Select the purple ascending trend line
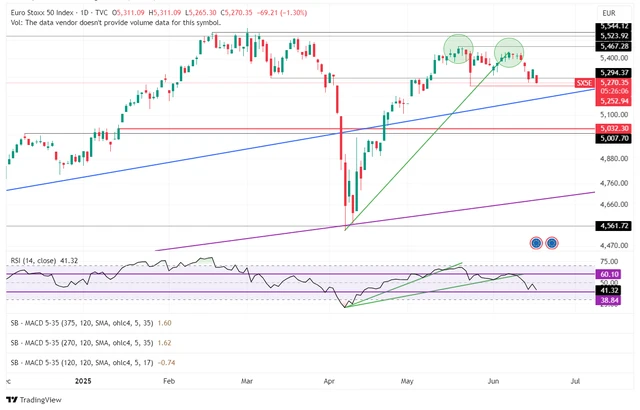Viewport: 640px width, 410px height. [374, 222]
